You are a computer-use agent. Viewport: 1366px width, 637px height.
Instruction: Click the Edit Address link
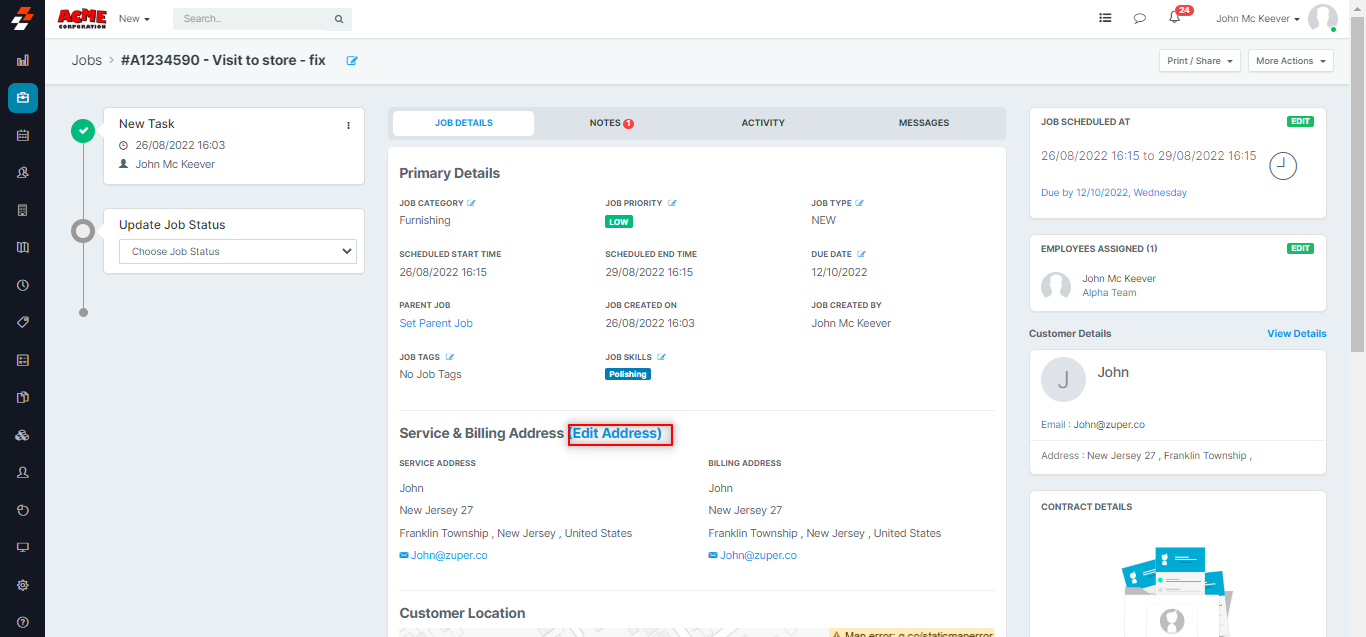[619, 434]
